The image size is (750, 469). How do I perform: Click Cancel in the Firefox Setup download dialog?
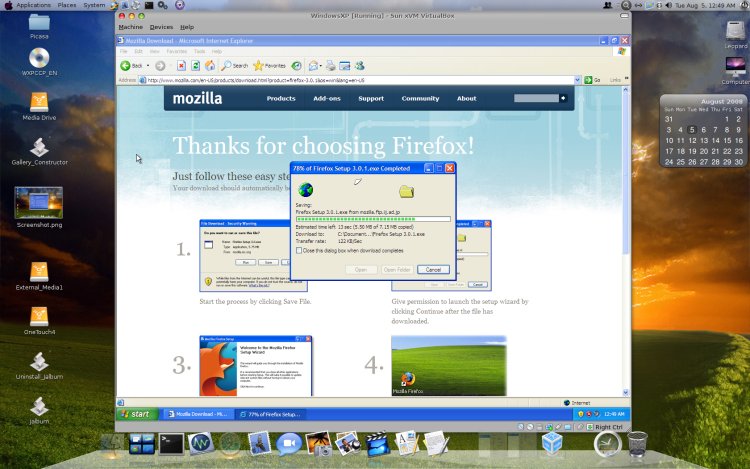(x=433, y=270)
